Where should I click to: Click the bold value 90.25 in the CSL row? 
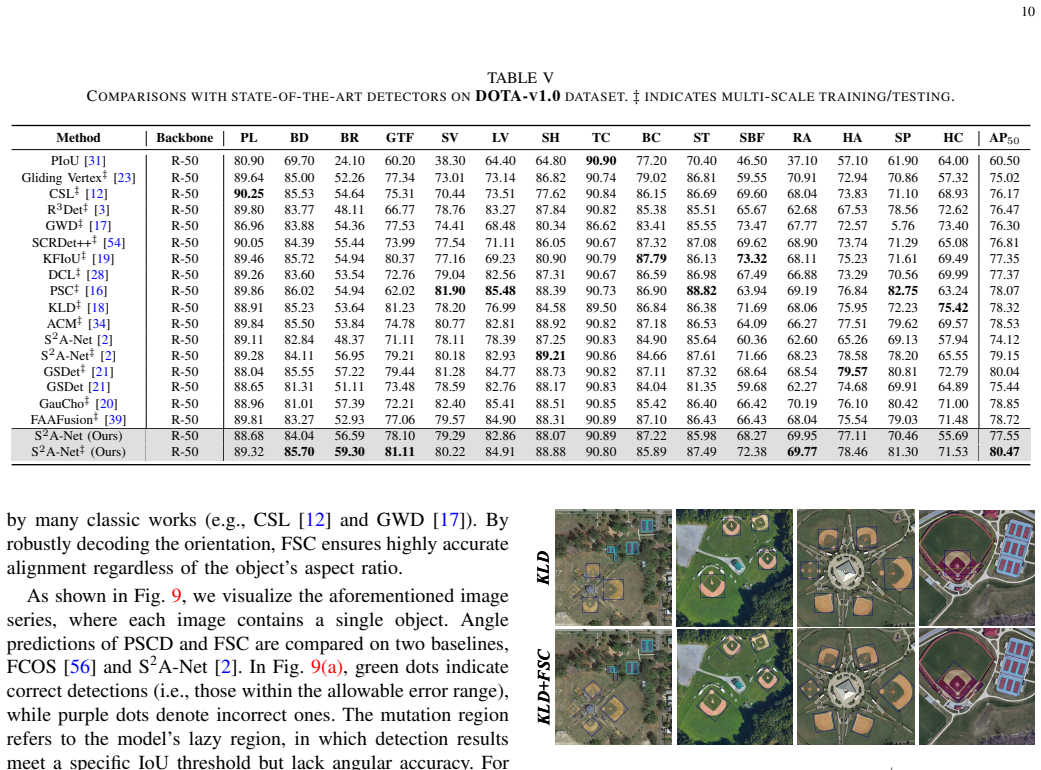click(x=248, y=193)
